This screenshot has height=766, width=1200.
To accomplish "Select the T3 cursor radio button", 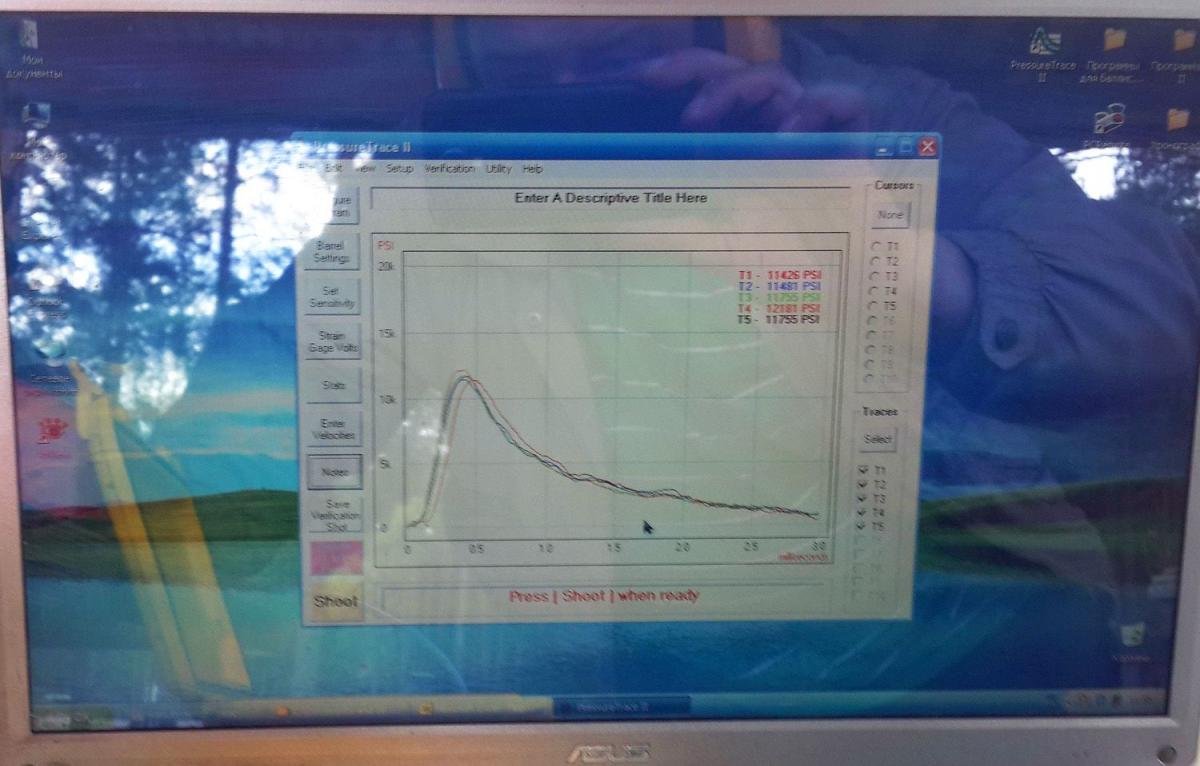I will [x=877, y=276].
